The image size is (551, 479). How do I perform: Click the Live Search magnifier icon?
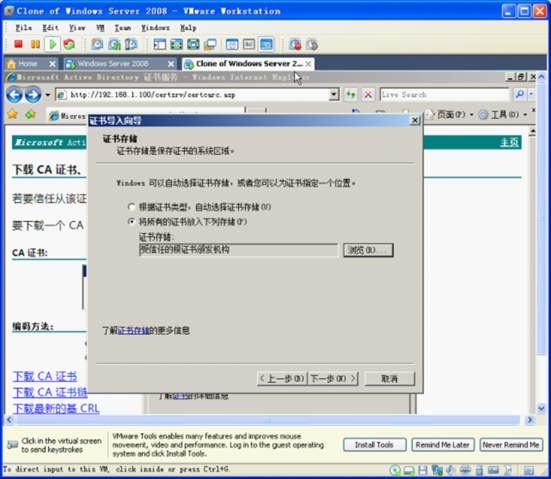tap(519, 94)
